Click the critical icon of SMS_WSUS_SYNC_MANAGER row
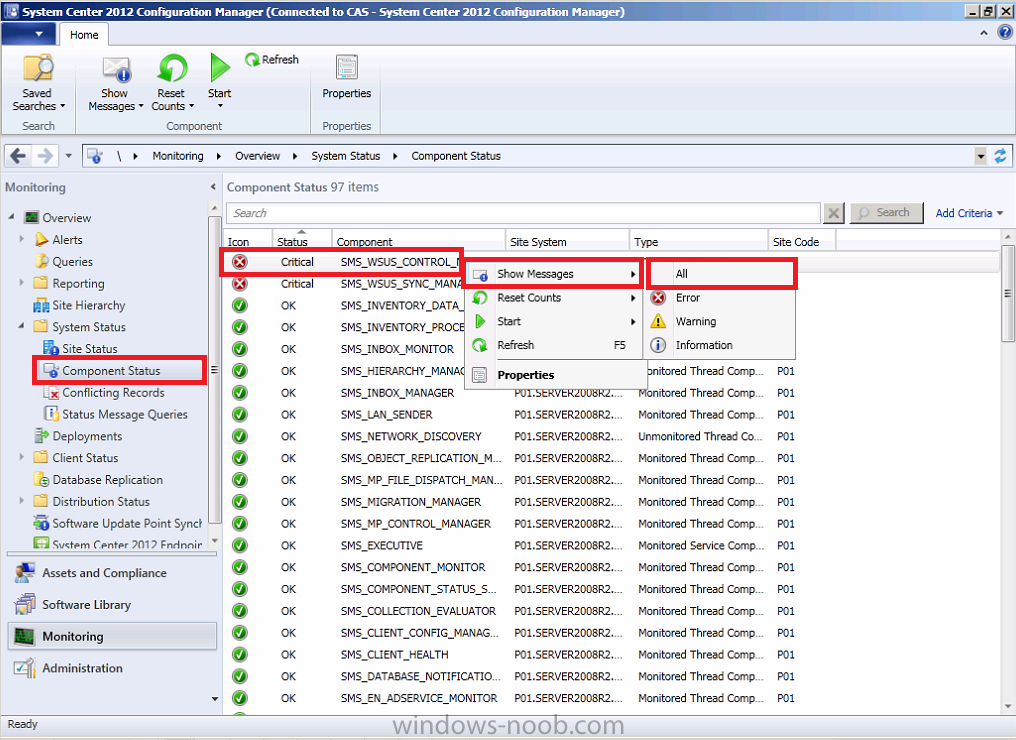 pos(240,284)
